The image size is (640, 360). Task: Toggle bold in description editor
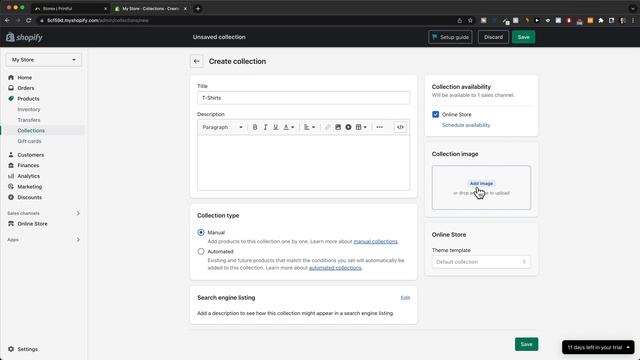click(255, 127)
